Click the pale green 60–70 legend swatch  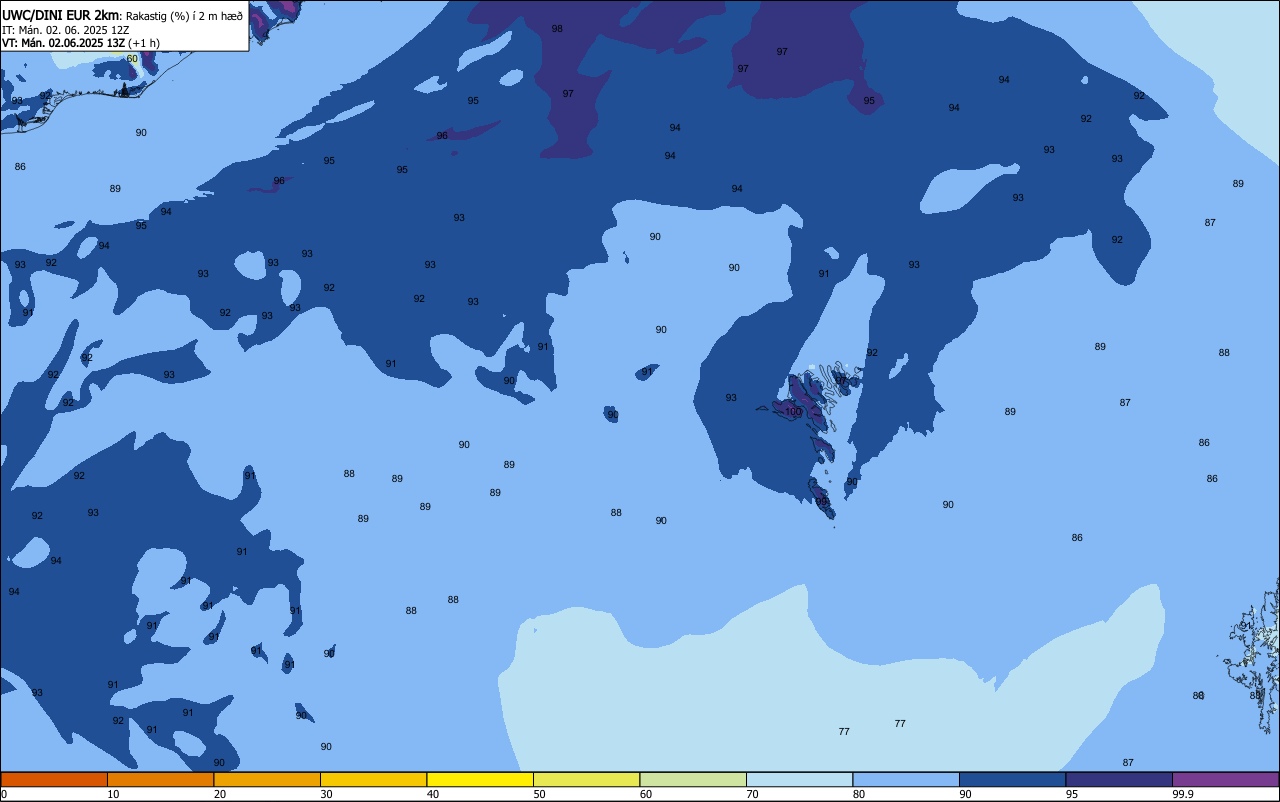(x=693, y=779)
